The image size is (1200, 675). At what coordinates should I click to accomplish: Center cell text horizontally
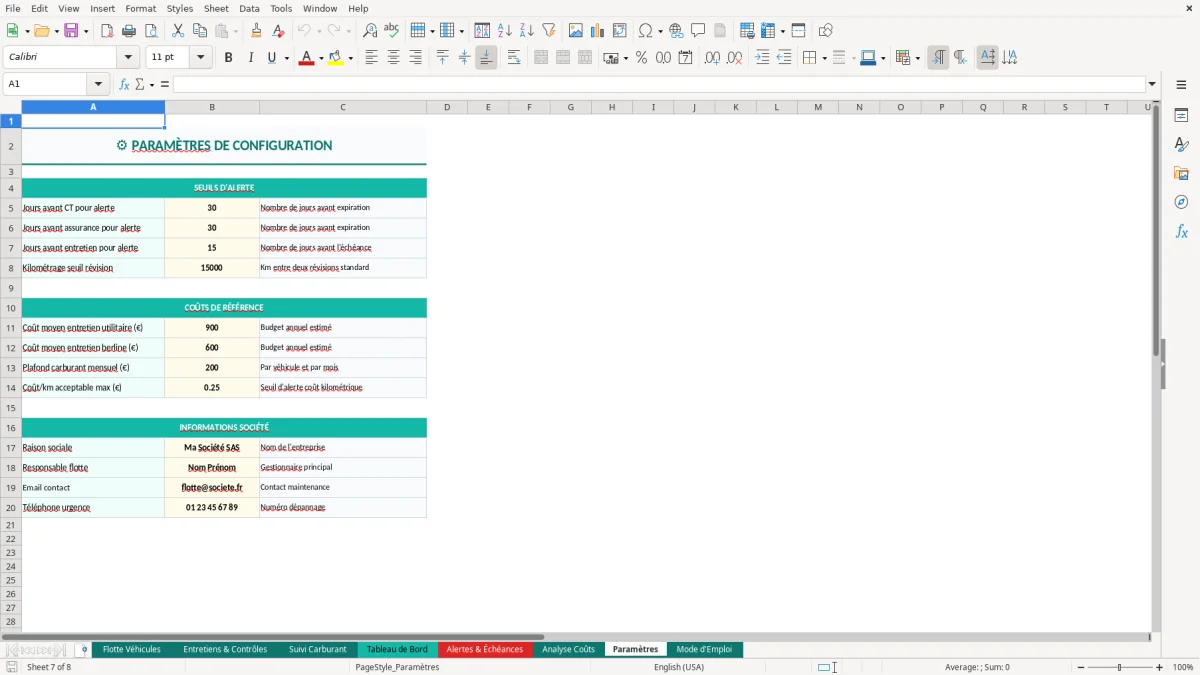pos(393,58)
